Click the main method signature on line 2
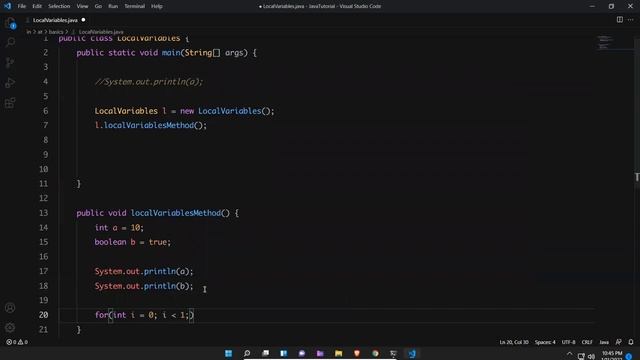The height and width of the screenshot is (360, 640). tap(167, 53)
